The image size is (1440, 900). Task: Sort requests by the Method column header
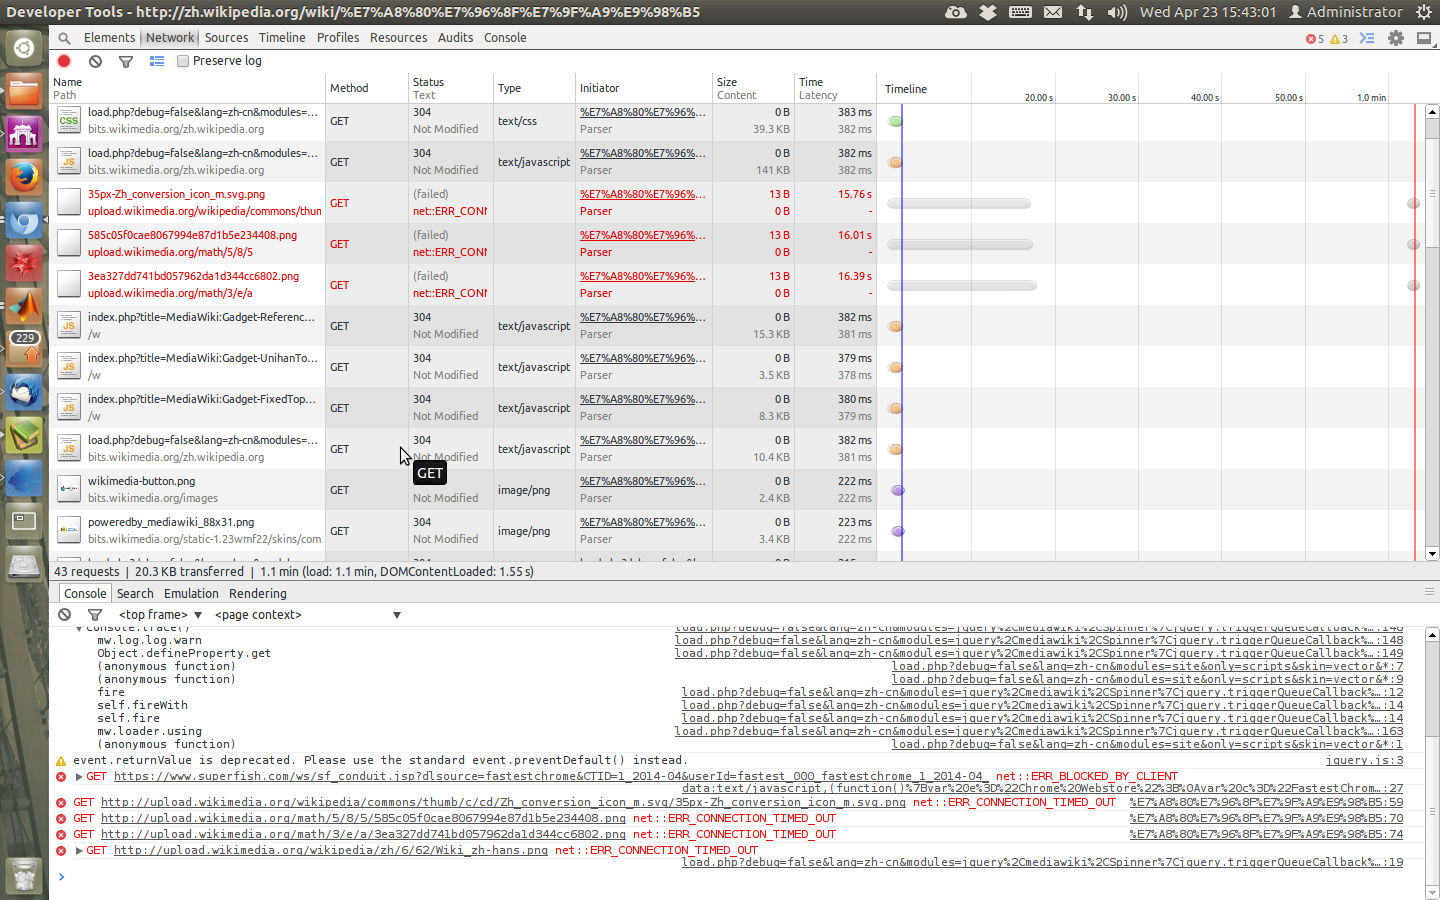point(367,88)
